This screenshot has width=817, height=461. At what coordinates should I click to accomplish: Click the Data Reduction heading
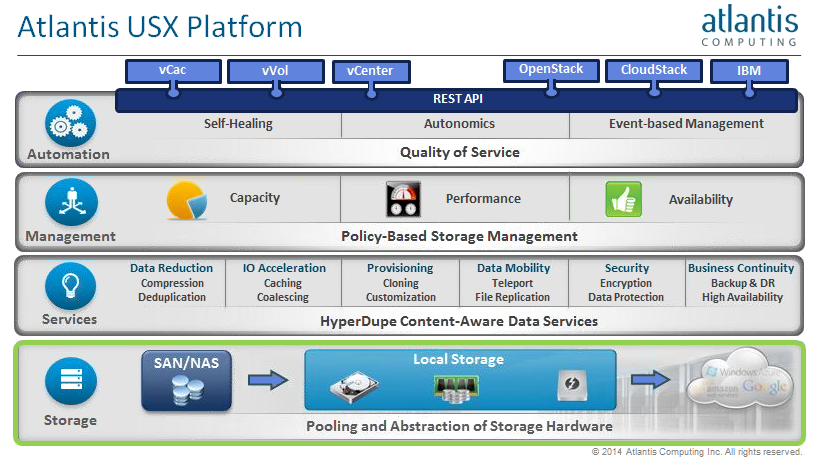tap(171, 268)
